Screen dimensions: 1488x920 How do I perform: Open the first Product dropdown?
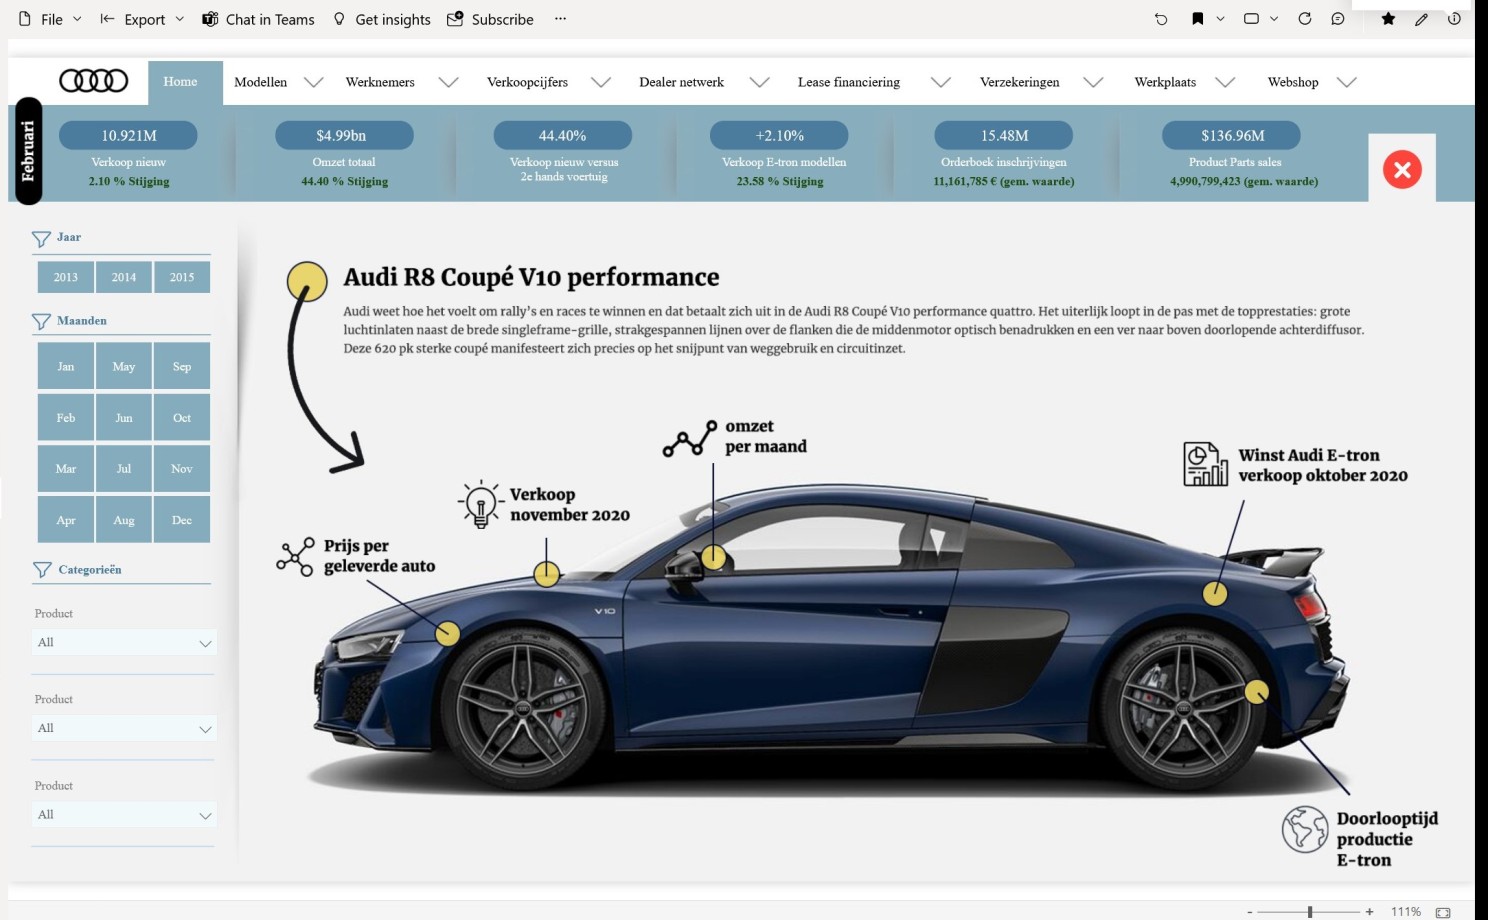point(124,642)
